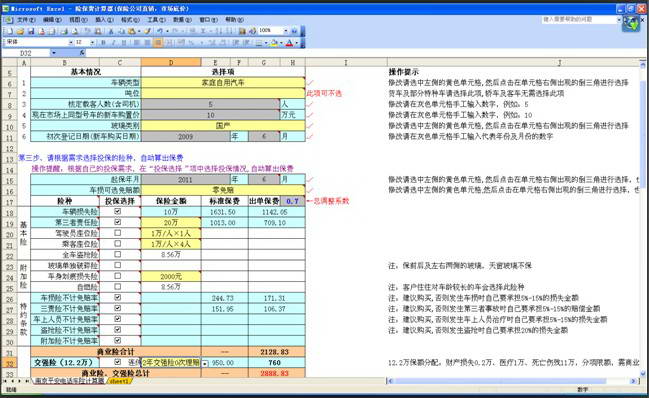Click the increase indent icon
Screen dimensions: 649x398
[247, 42]
